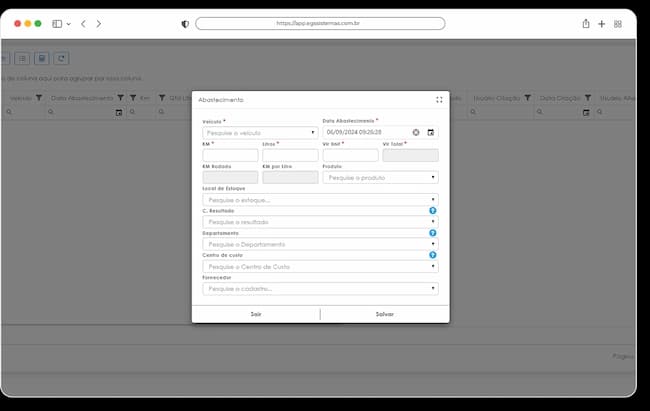Click the KM Rodado disabled field
This screenshot has width=650, height=411.
tap(230, 178)
